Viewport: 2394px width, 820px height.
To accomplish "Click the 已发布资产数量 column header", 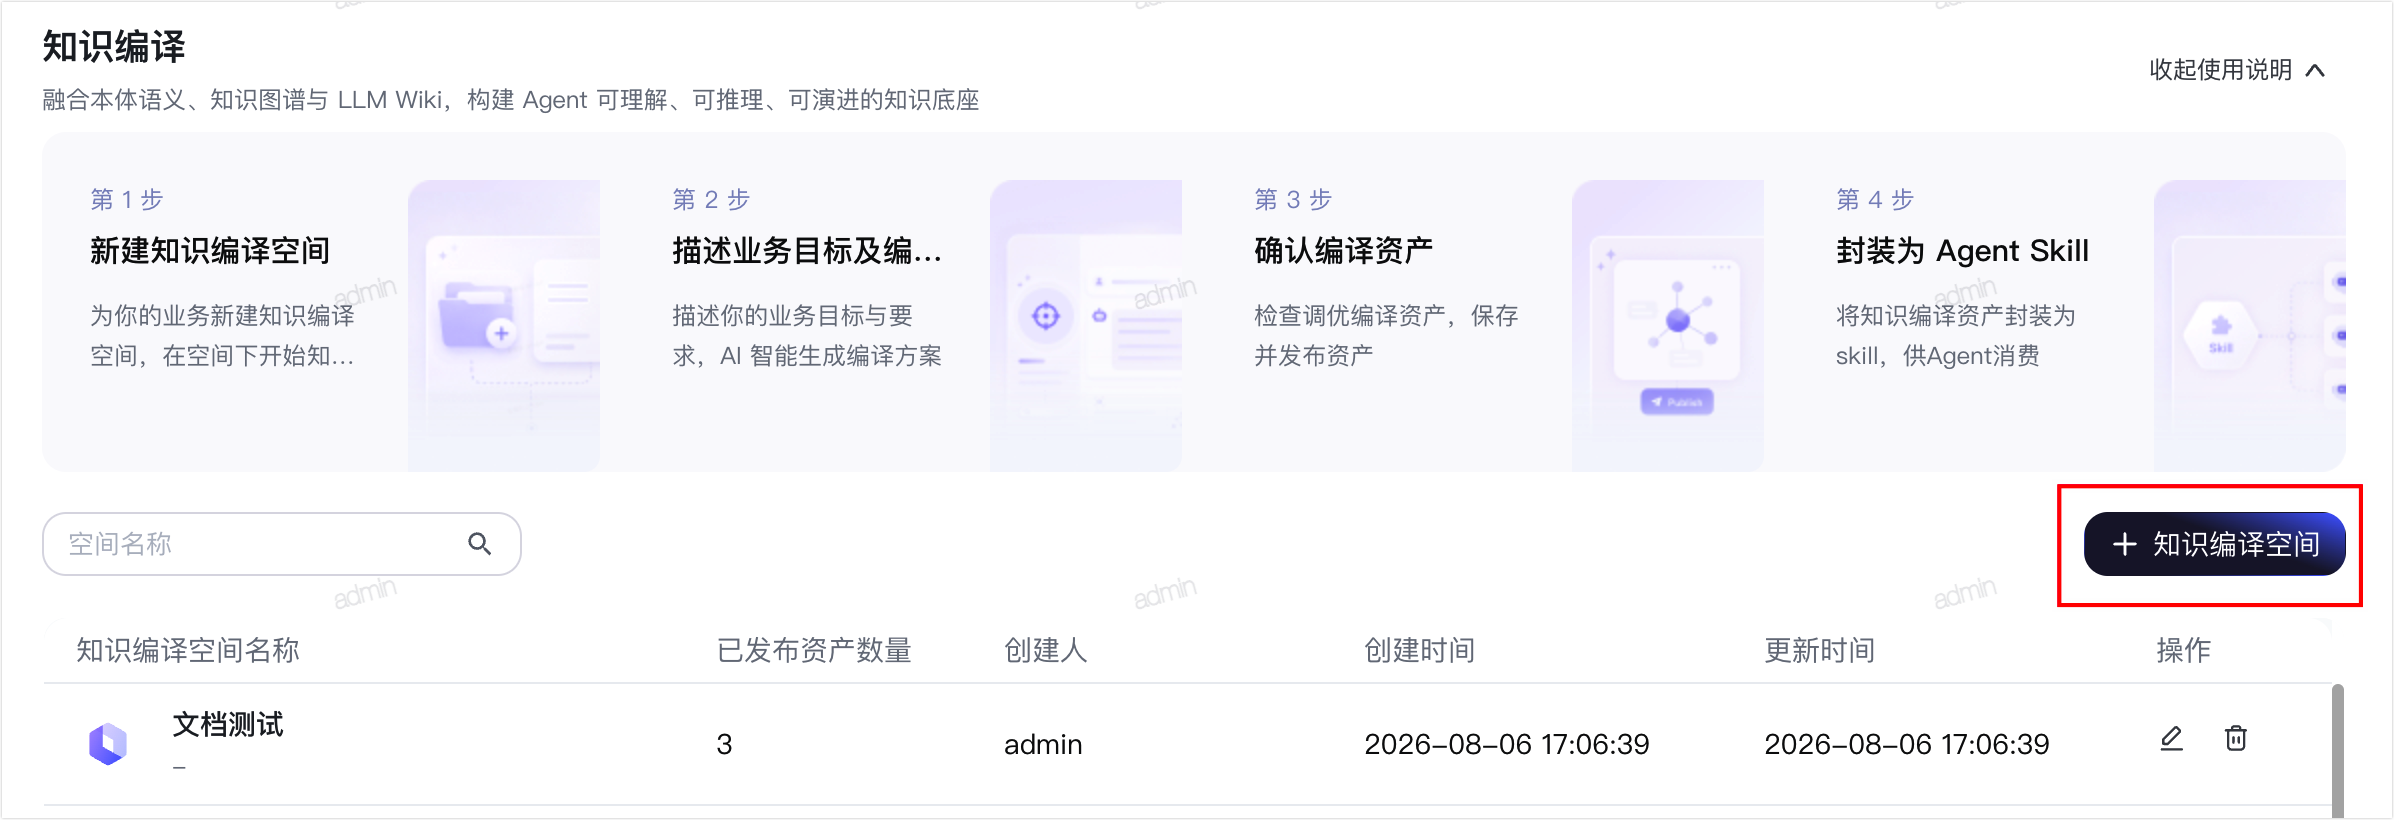I will point(814,650).
